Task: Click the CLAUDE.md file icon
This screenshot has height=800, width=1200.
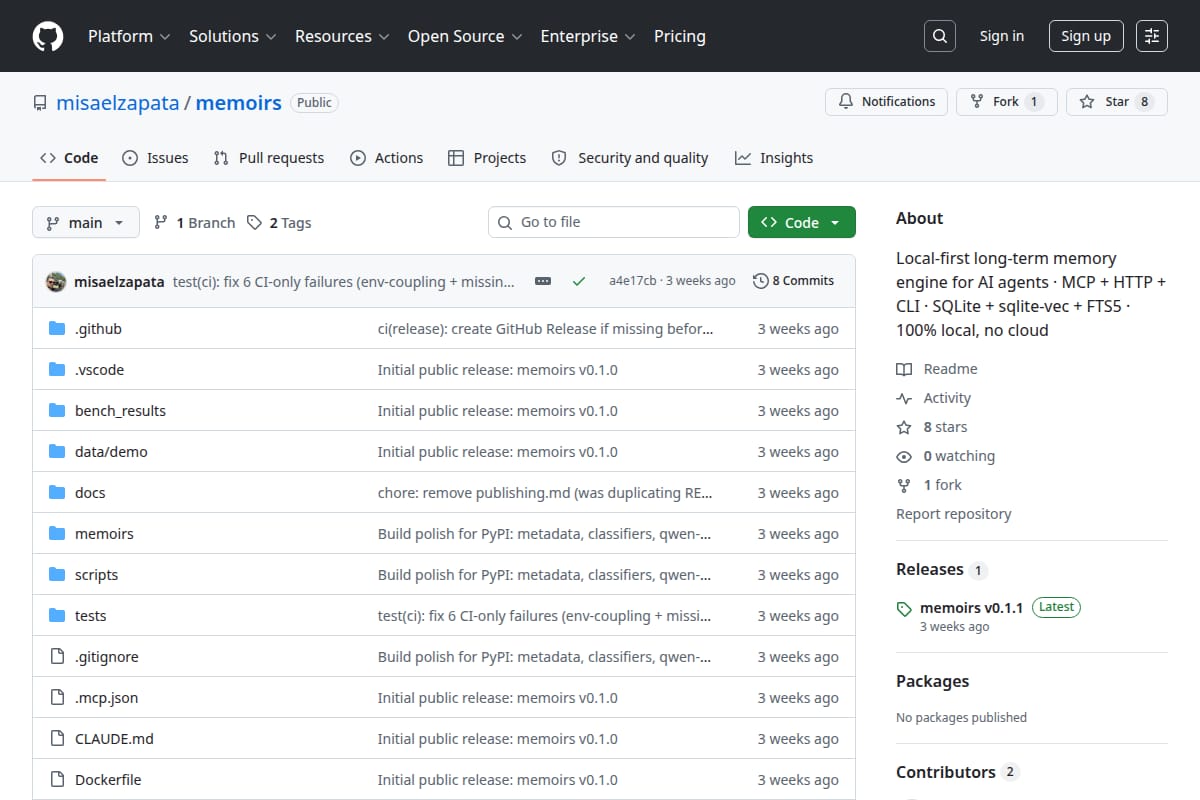Action: tap(57, 738)
